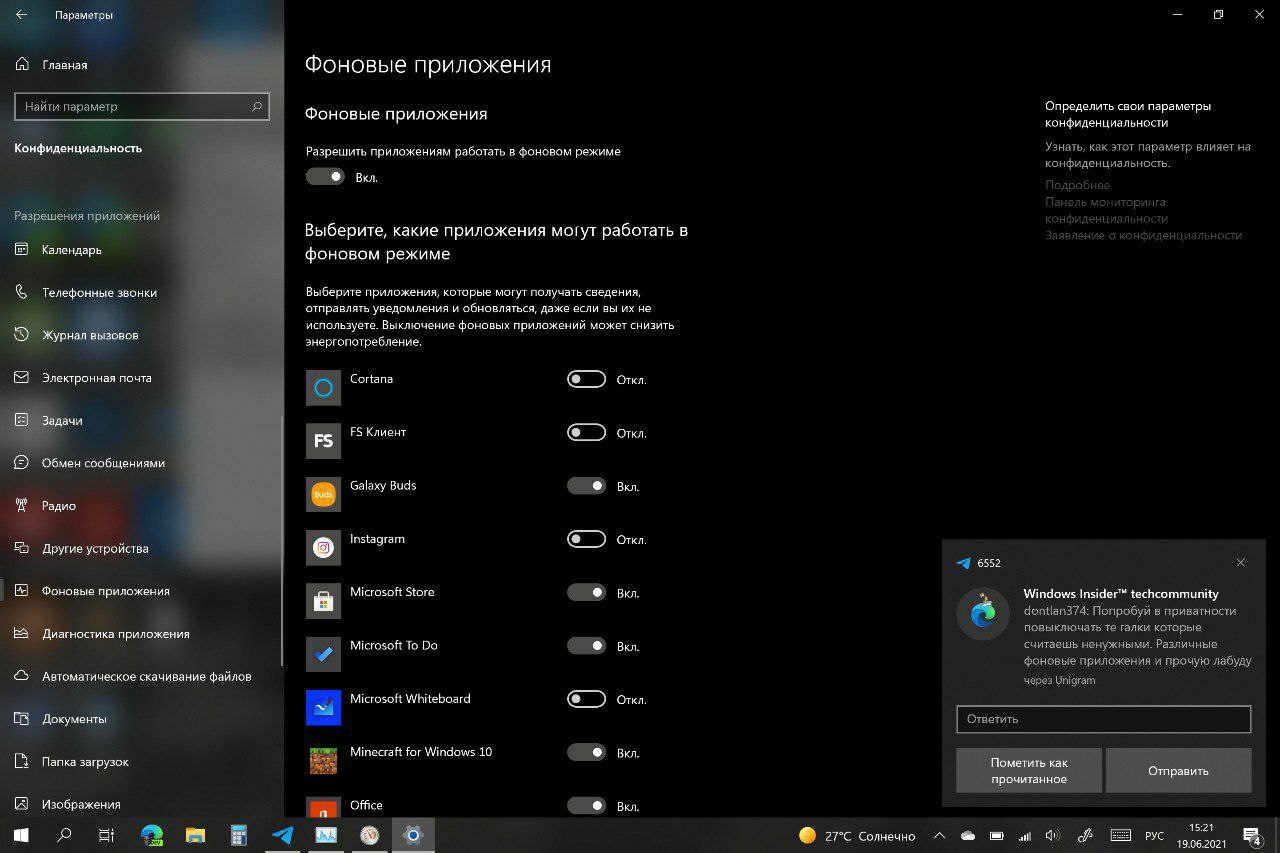Open the Подробнее link

pos(1077,185)
